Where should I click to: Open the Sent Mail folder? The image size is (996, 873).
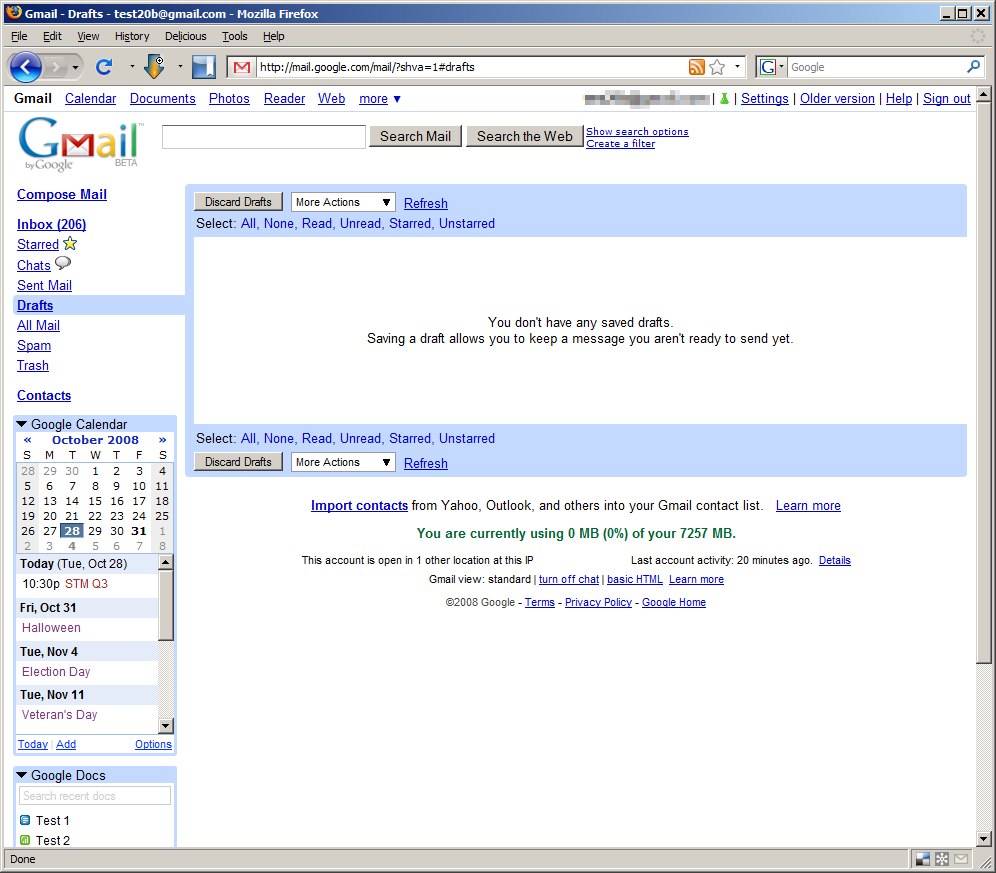tap(44, 285)
